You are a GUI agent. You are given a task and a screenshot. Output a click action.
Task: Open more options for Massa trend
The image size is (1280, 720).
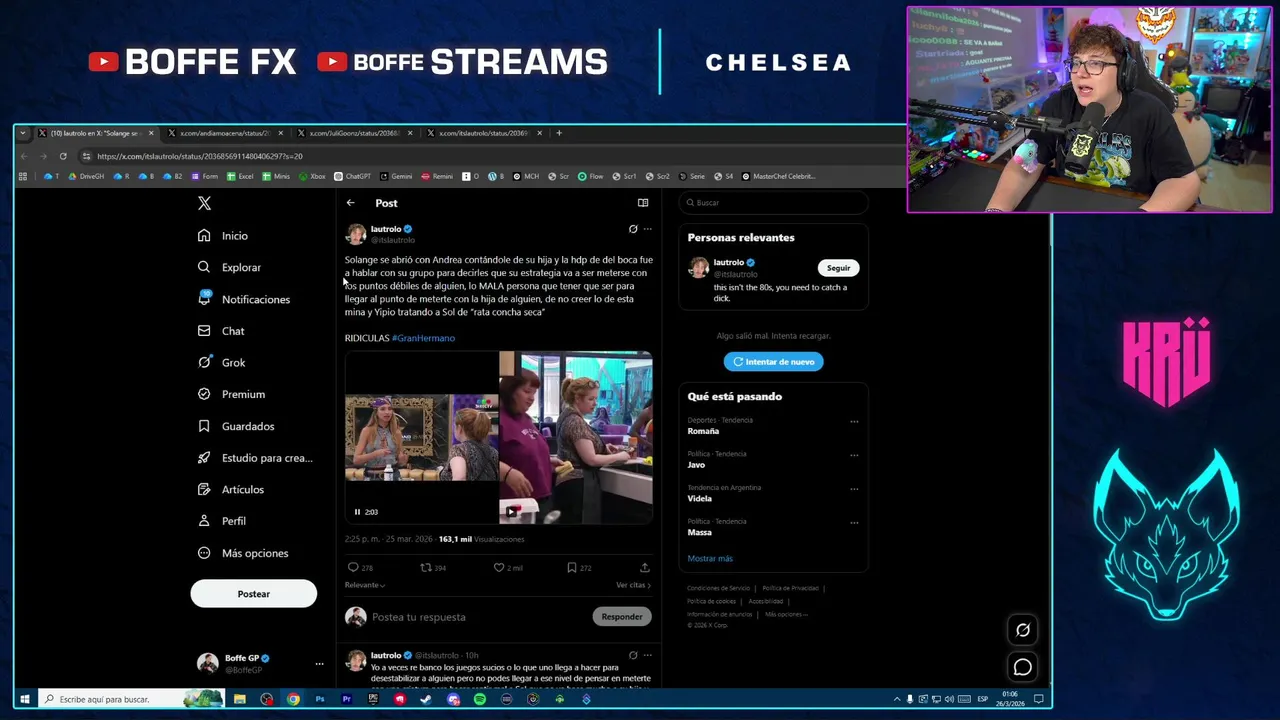click(x=854, y=522)
